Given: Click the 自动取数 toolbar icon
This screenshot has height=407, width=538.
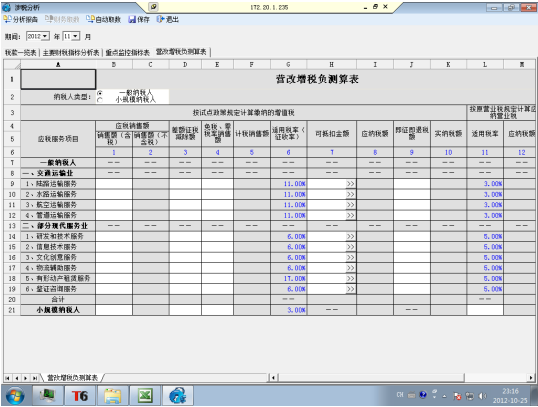Looking at the screenshot, I should pos(103,20).
